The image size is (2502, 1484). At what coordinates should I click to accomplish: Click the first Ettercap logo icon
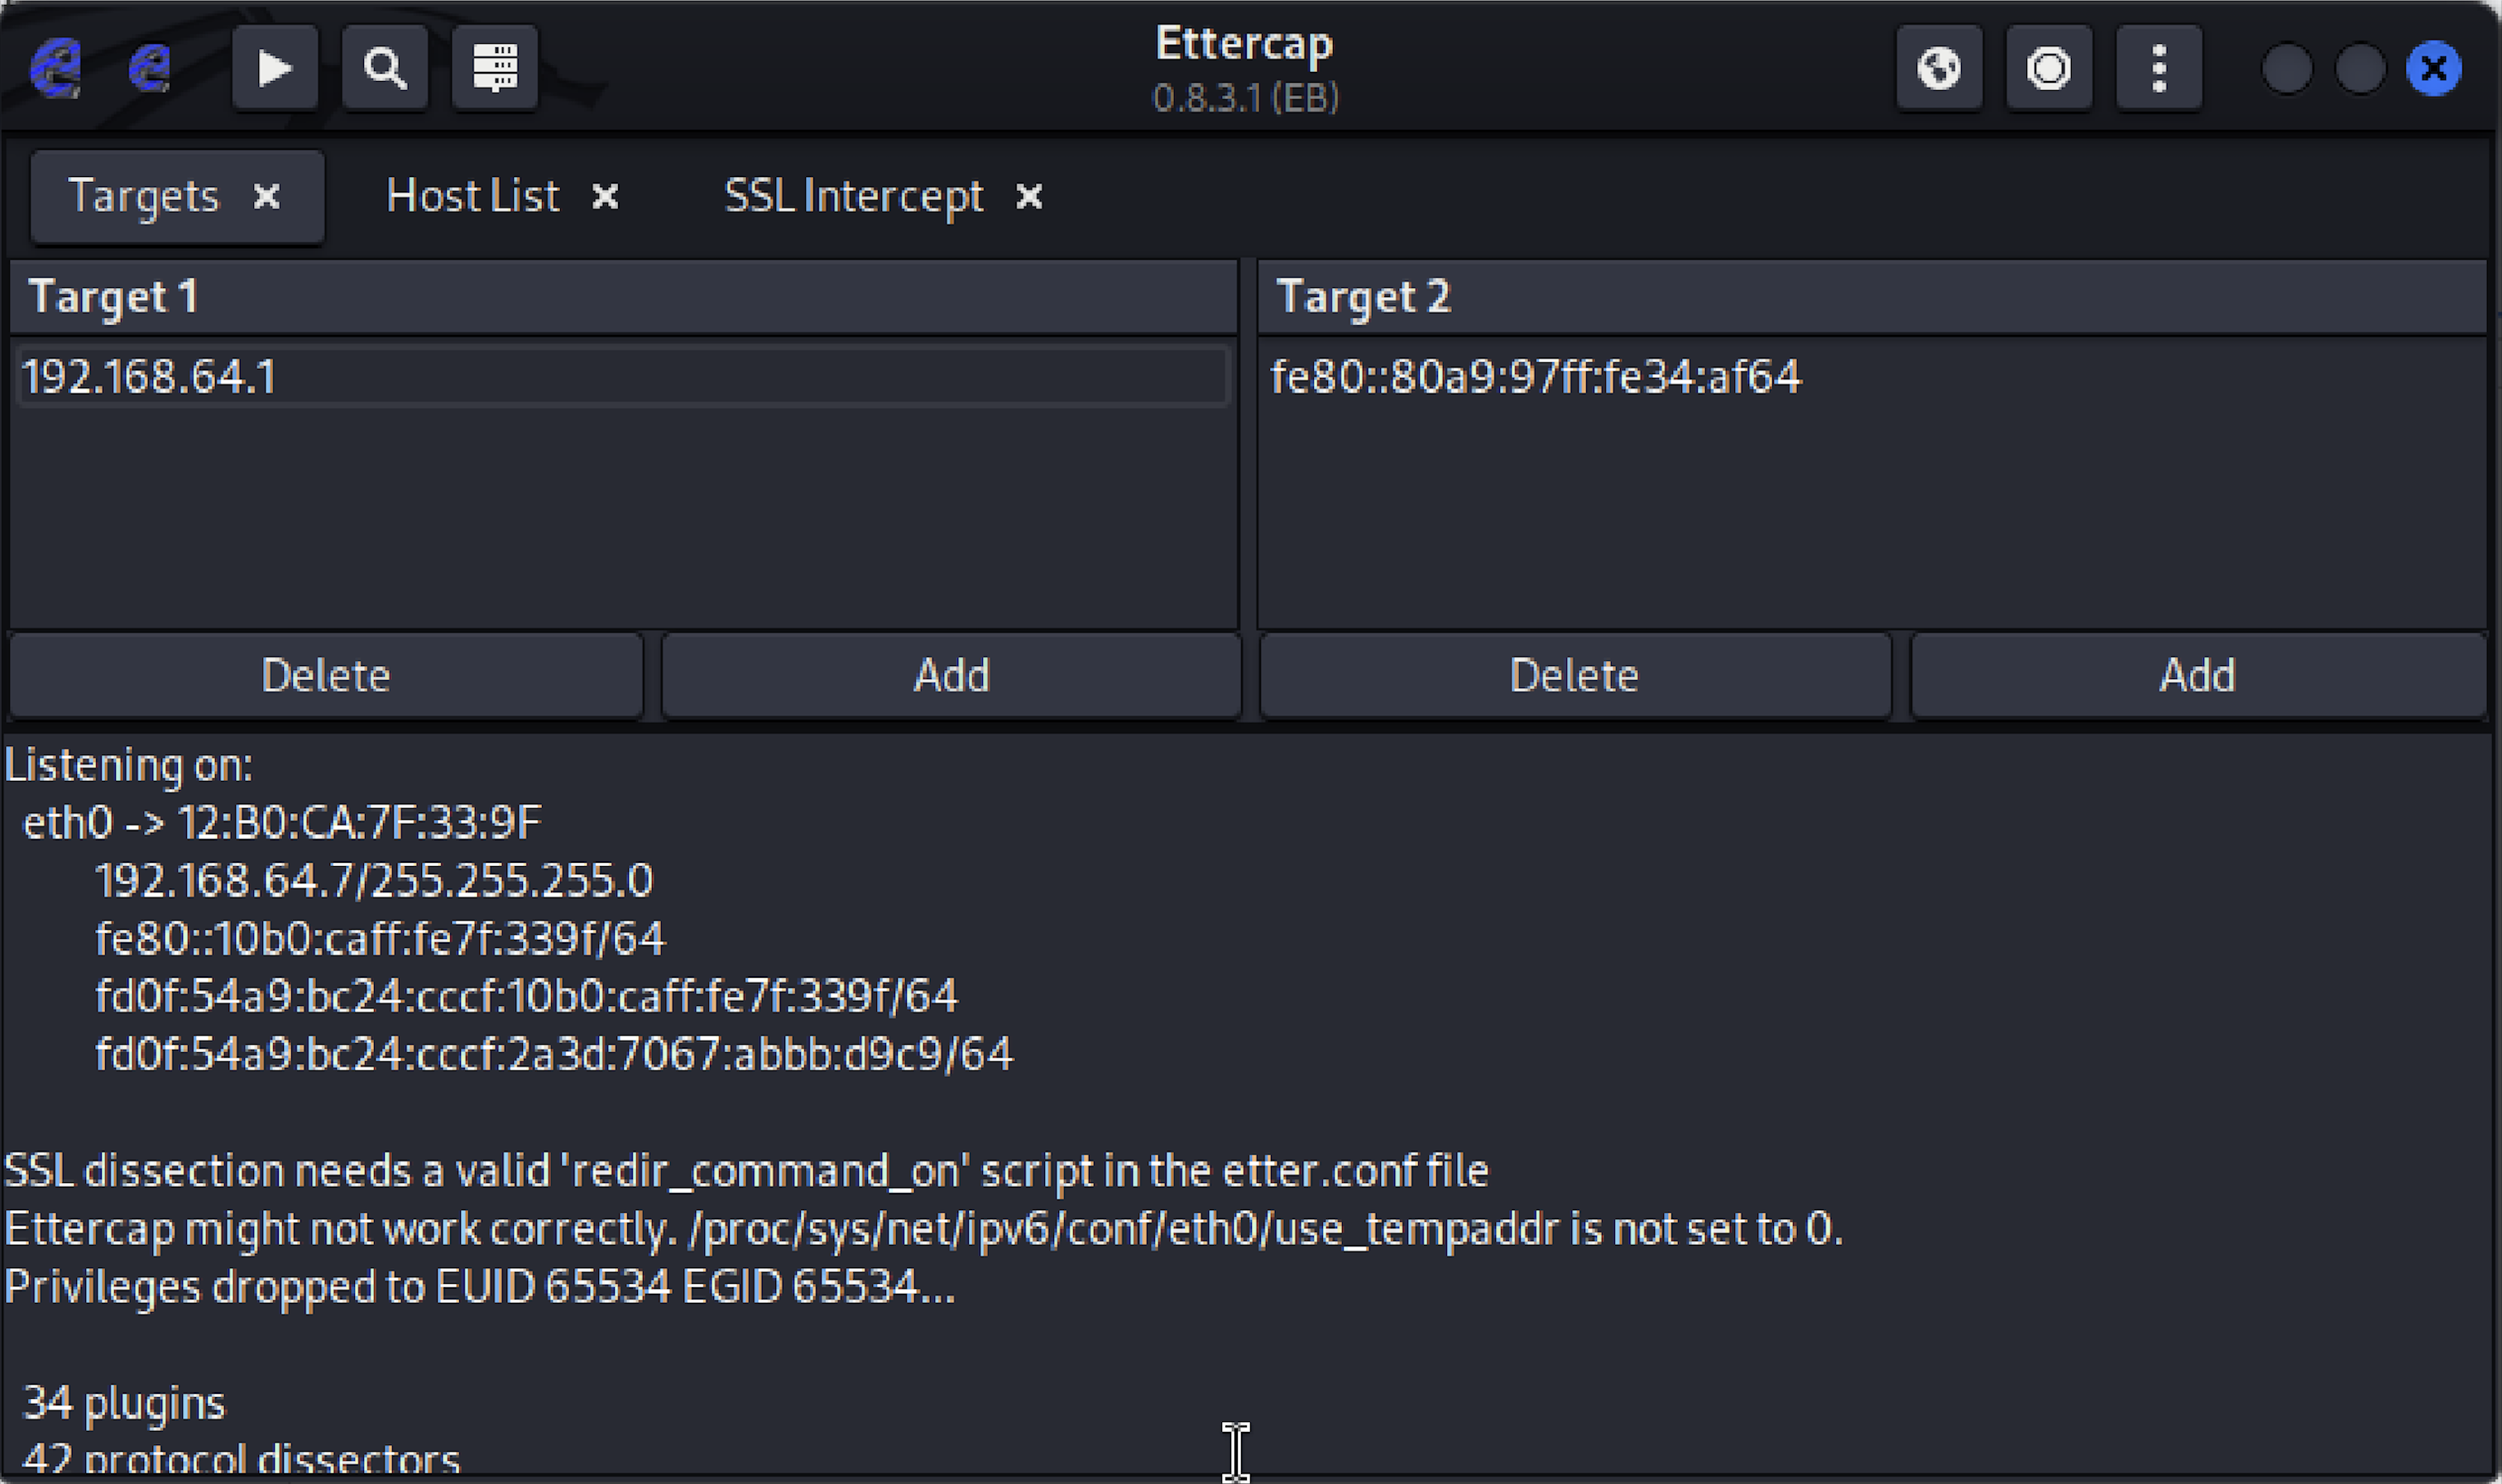click(56, 68)
